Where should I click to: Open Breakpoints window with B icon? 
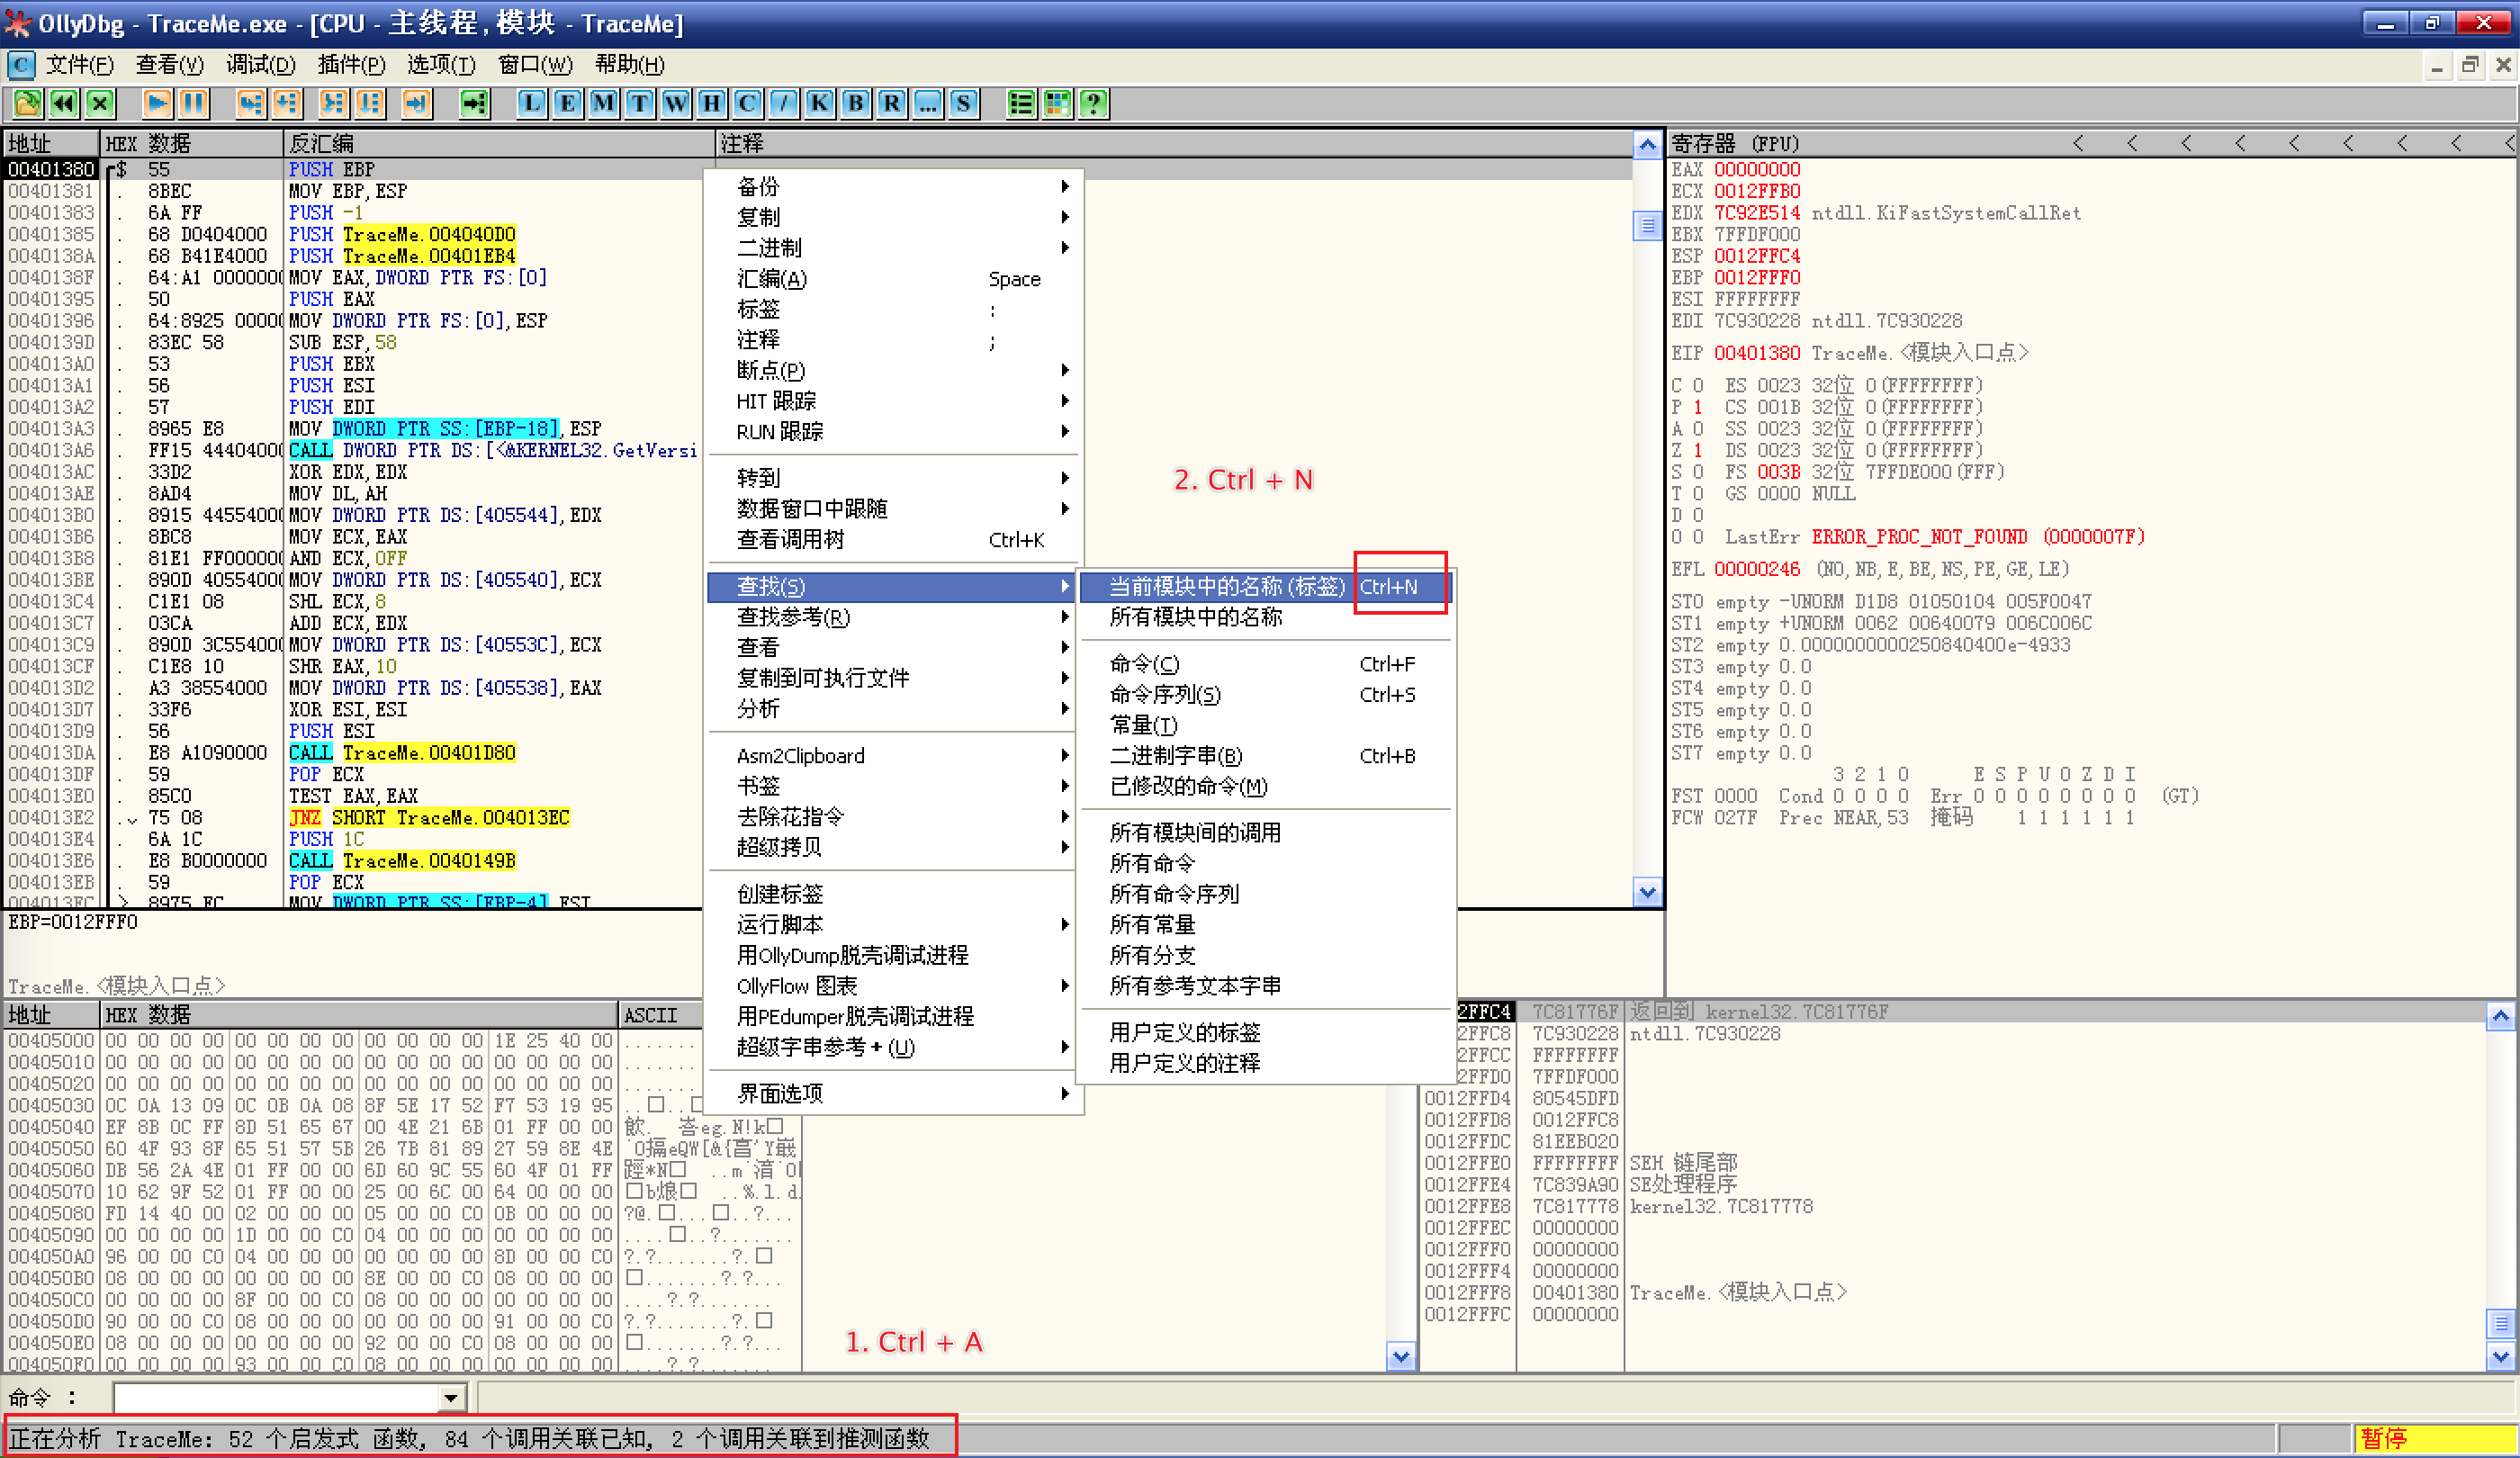click(855, 103)
